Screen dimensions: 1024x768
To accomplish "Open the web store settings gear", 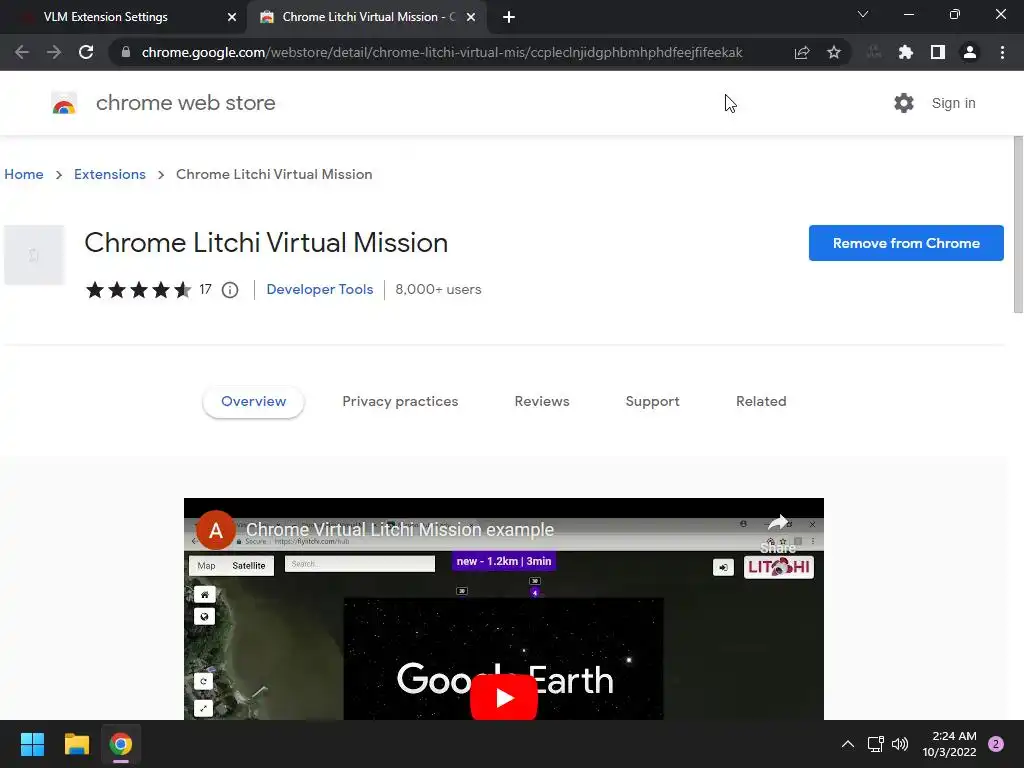I will (x=904, y=103).
